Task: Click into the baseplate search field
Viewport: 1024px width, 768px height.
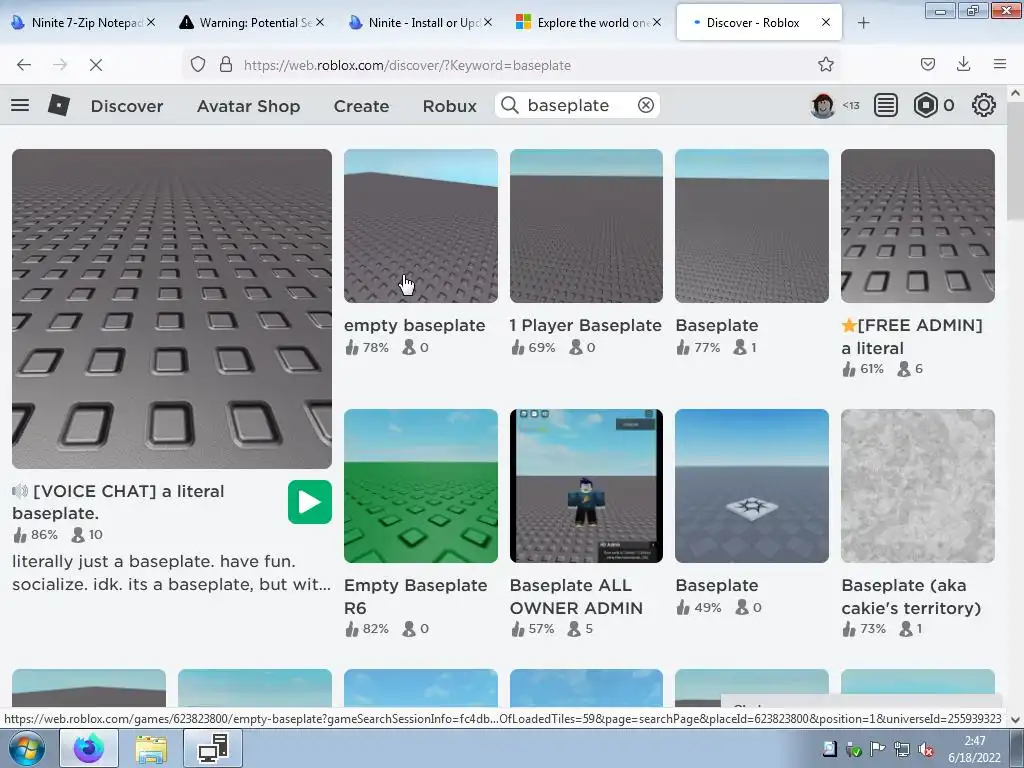Action: click(x=577, y=105)
